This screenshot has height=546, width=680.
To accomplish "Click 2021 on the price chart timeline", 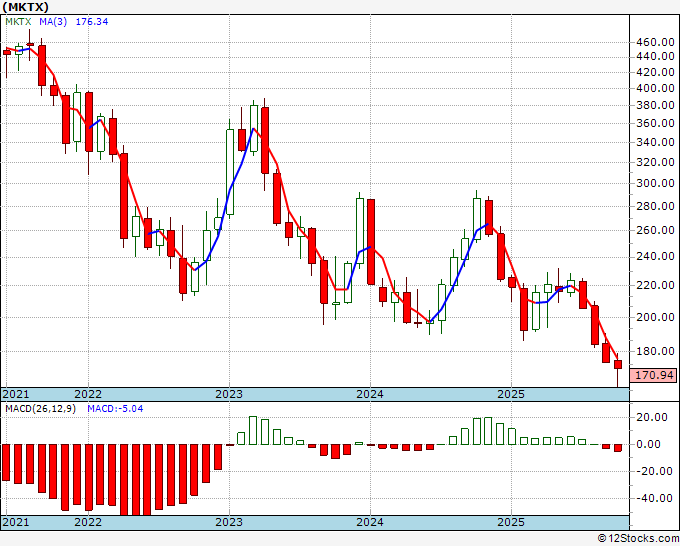I will point(16,394).
